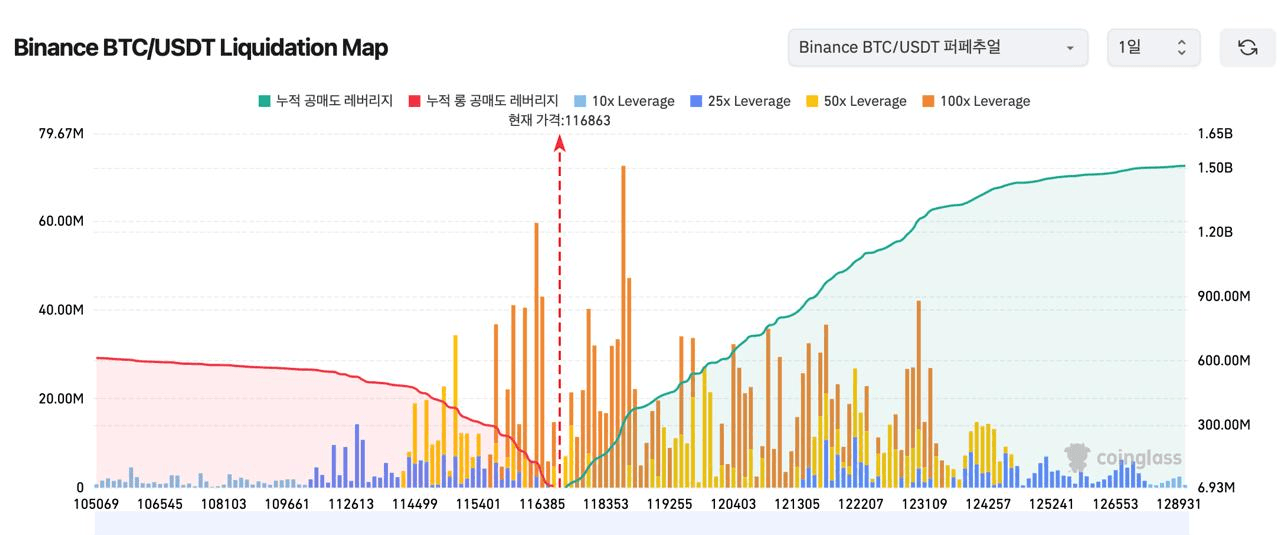Click the 현재 가격:116863 label
The height and width of the screenshot is (535, 1280).
point(559,120)
